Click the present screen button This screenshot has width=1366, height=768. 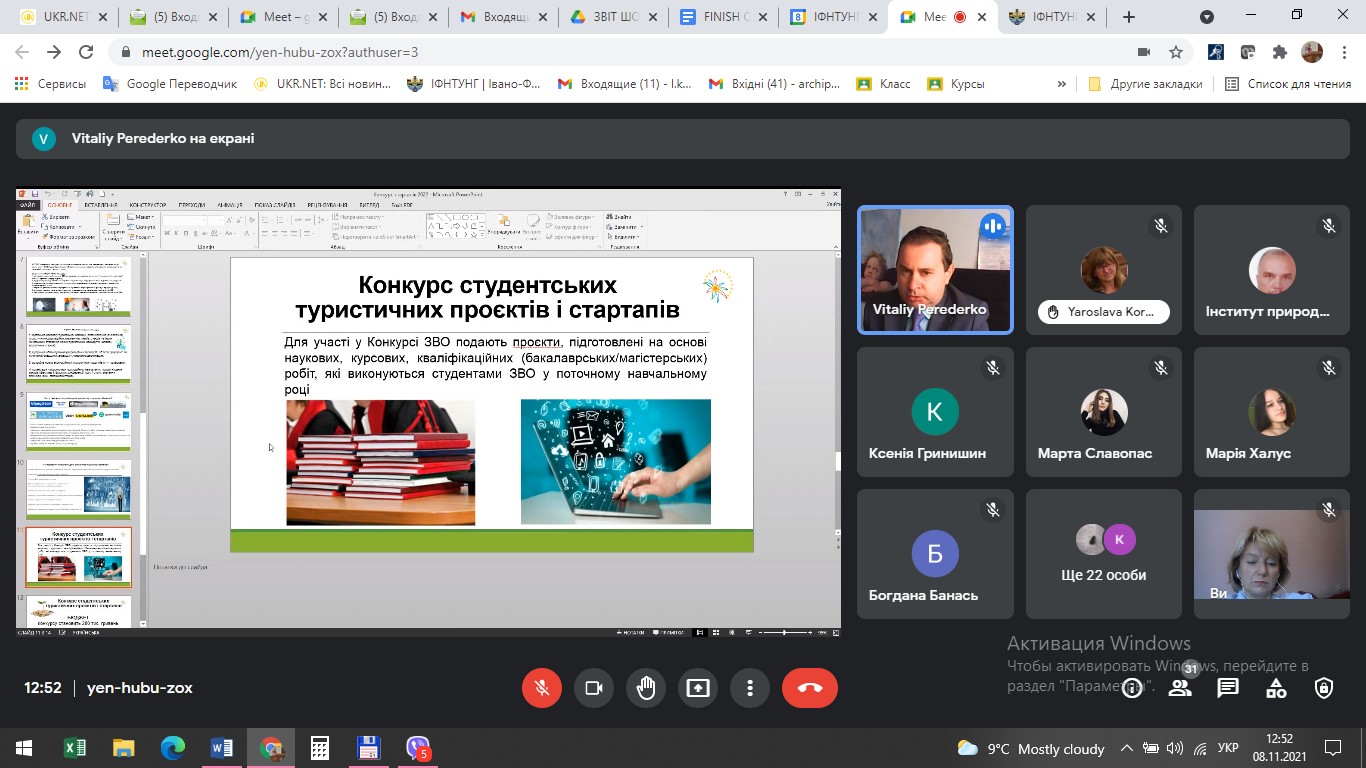(x=698, y=688)
